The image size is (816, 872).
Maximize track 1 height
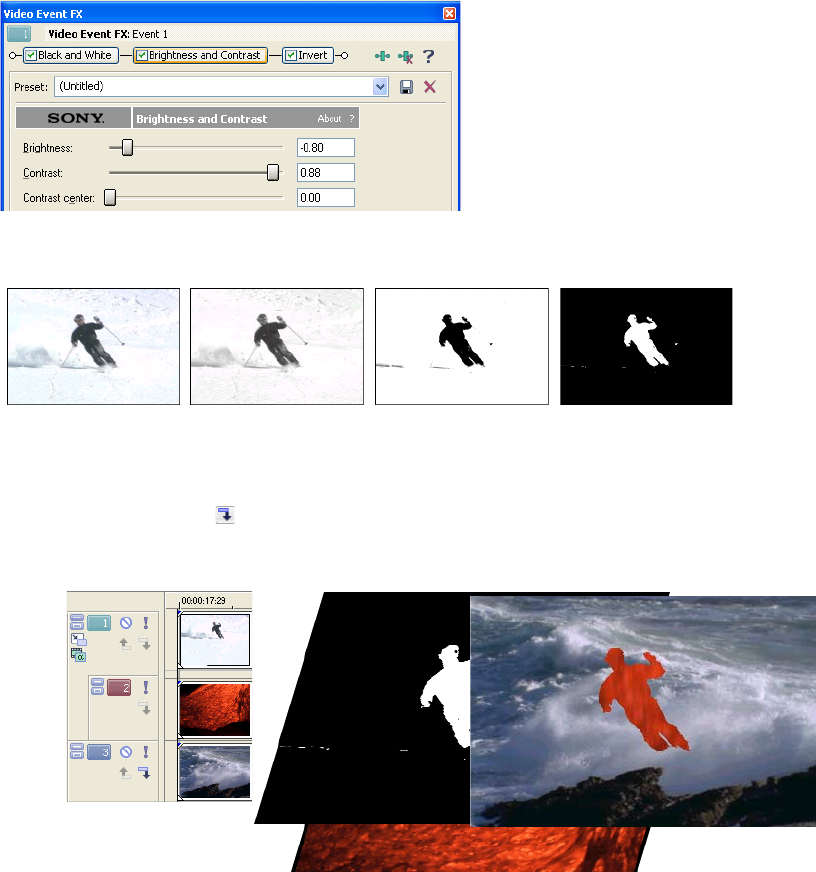tap(77, 626)
